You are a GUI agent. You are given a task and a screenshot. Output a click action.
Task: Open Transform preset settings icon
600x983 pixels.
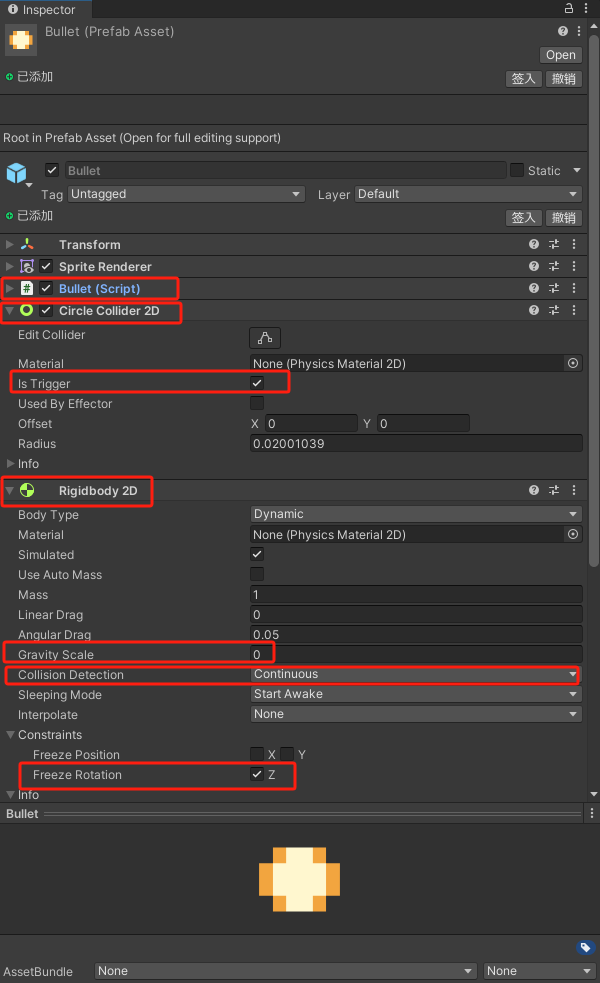point(554,244)
